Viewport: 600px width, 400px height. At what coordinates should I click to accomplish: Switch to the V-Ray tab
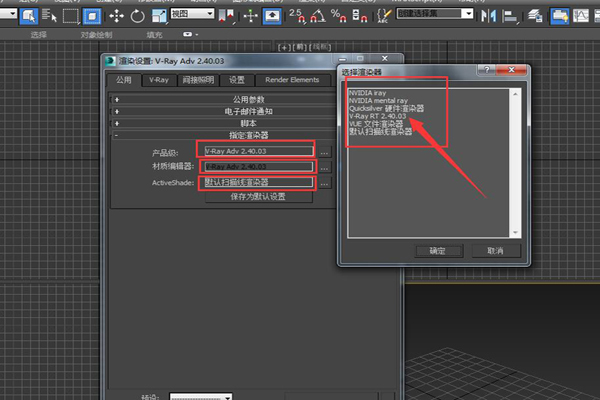(158, 80)
